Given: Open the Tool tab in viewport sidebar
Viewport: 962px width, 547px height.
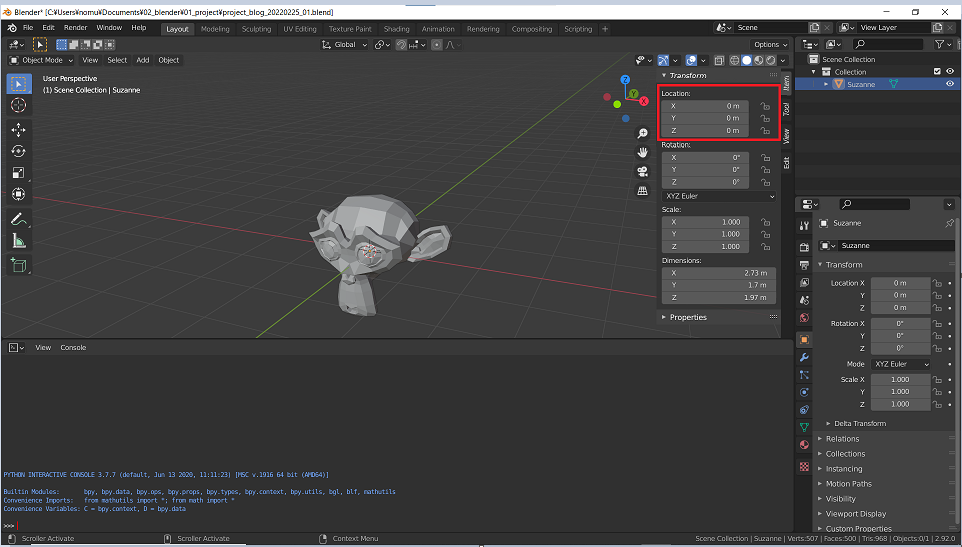Looking at the screenshot, I should coord(787,109).
